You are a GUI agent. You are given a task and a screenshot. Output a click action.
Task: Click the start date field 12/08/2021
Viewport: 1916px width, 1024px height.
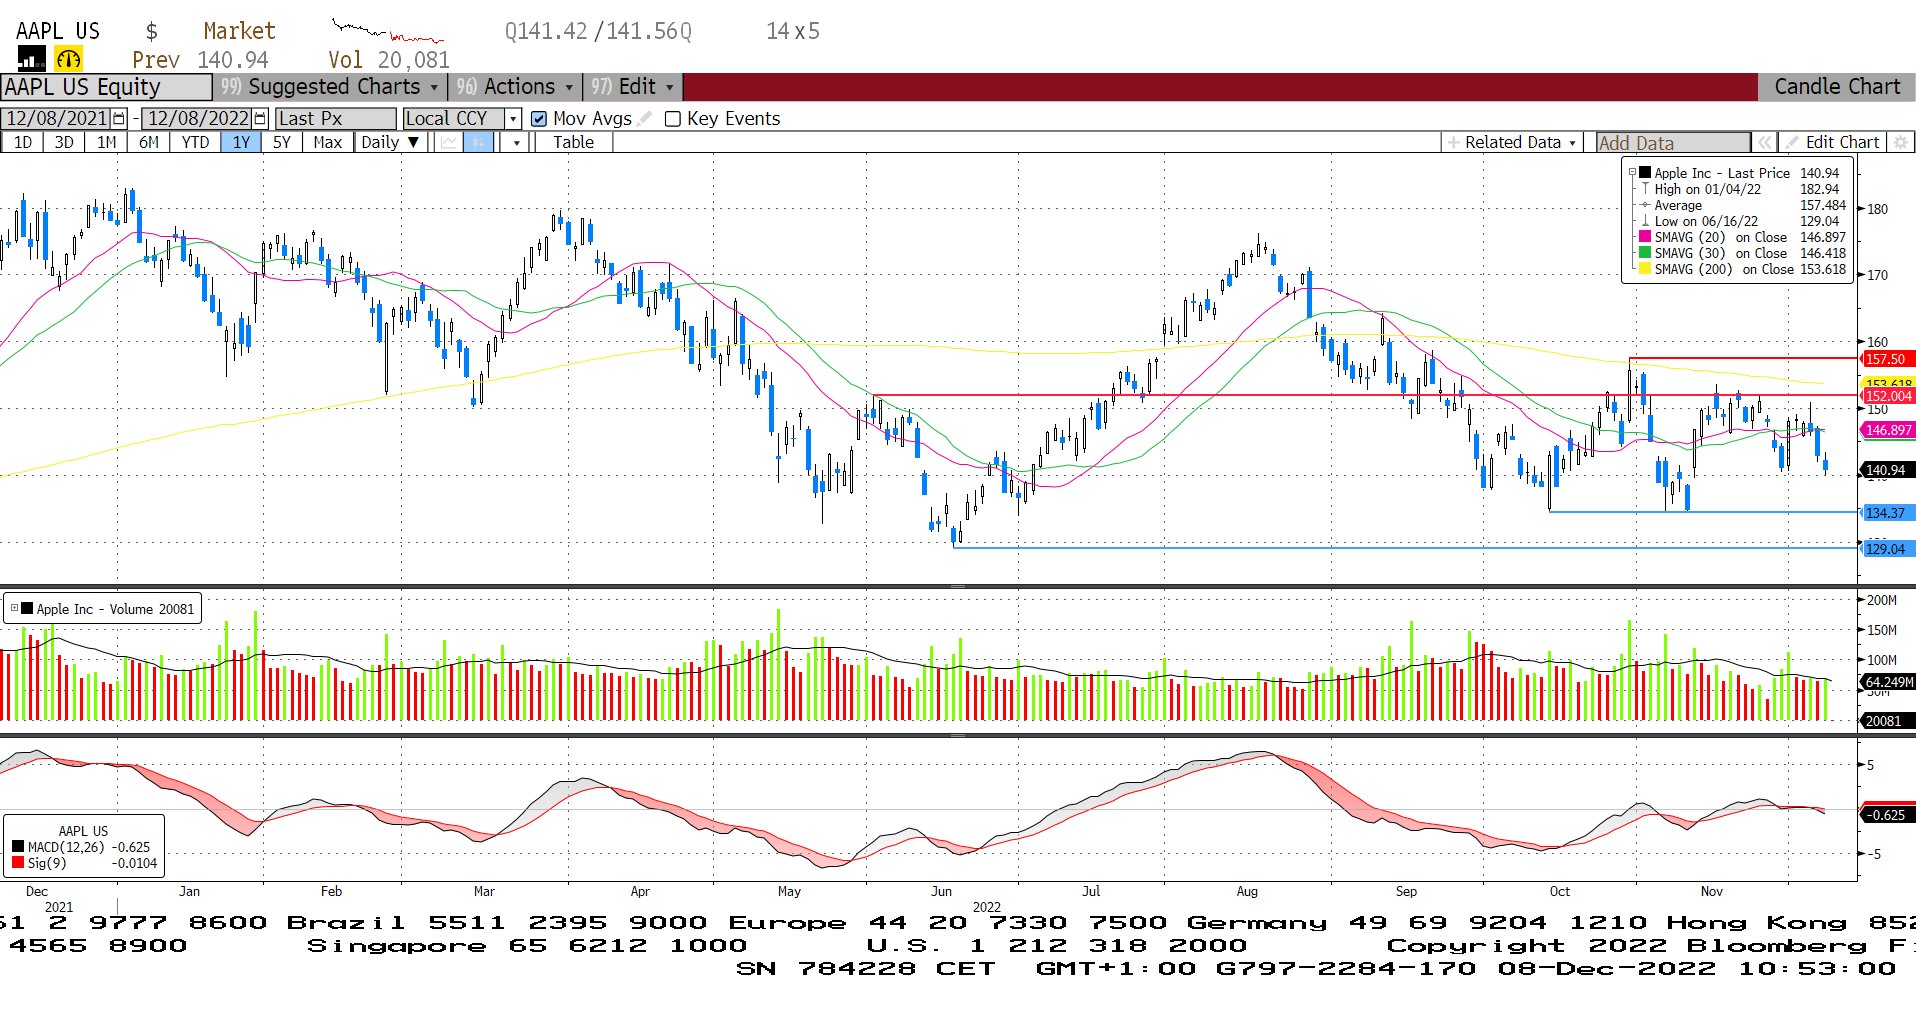(x=57, y=119)
